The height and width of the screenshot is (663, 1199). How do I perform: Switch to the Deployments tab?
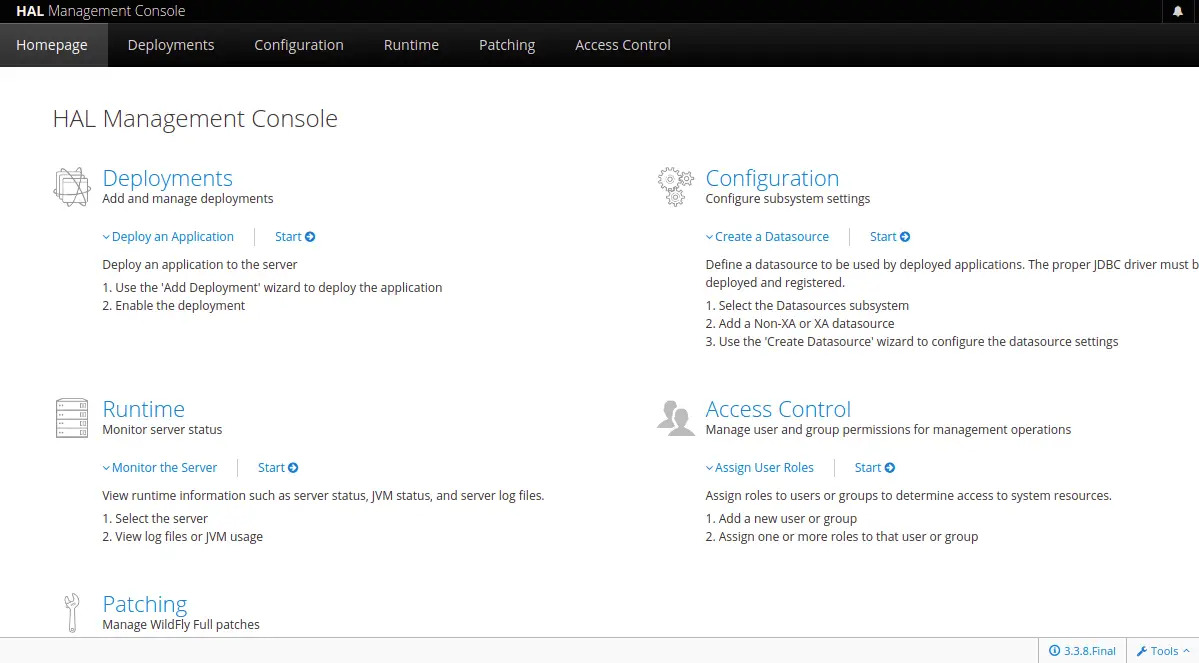pos(171,45)
